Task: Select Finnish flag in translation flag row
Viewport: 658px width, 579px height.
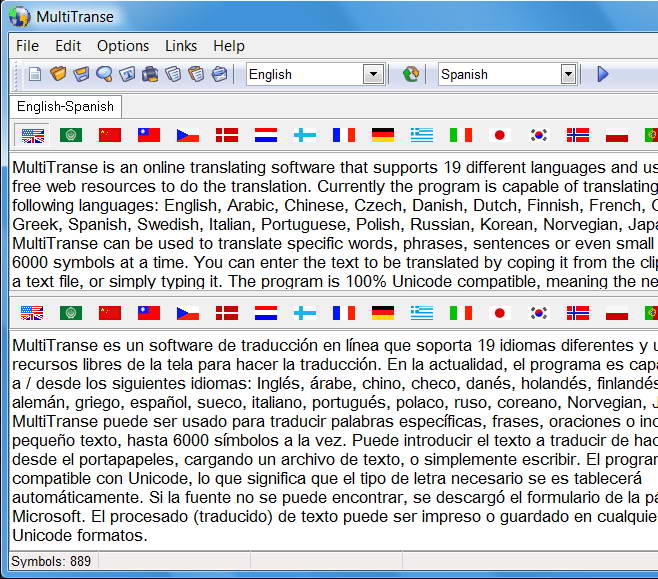Action: tap(305, 313)
